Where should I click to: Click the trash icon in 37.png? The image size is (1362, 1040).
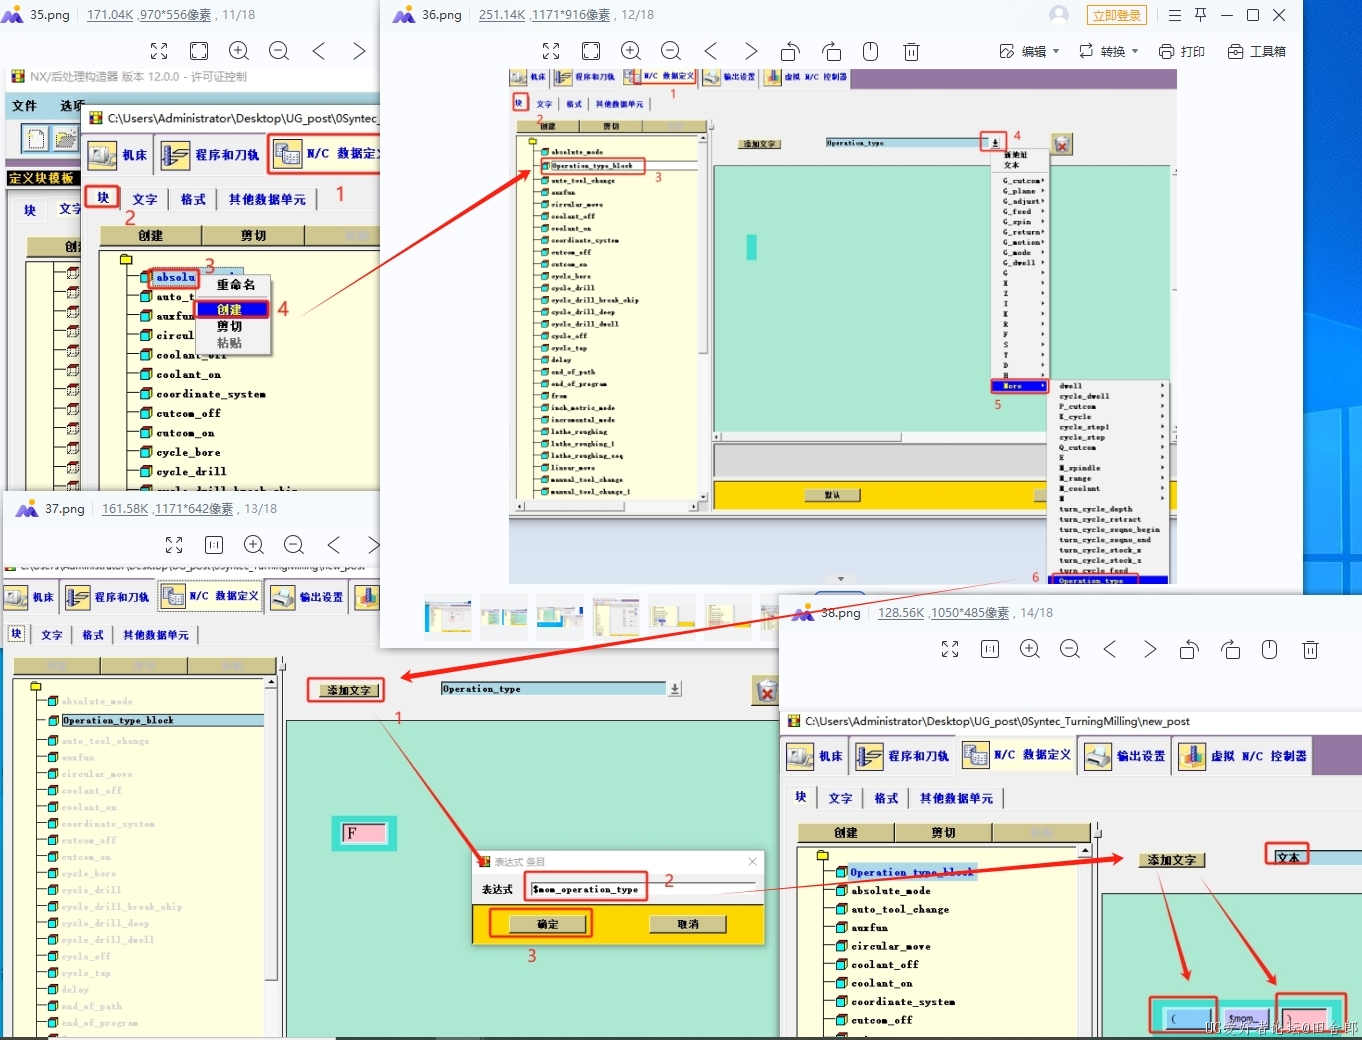(765, 690)
